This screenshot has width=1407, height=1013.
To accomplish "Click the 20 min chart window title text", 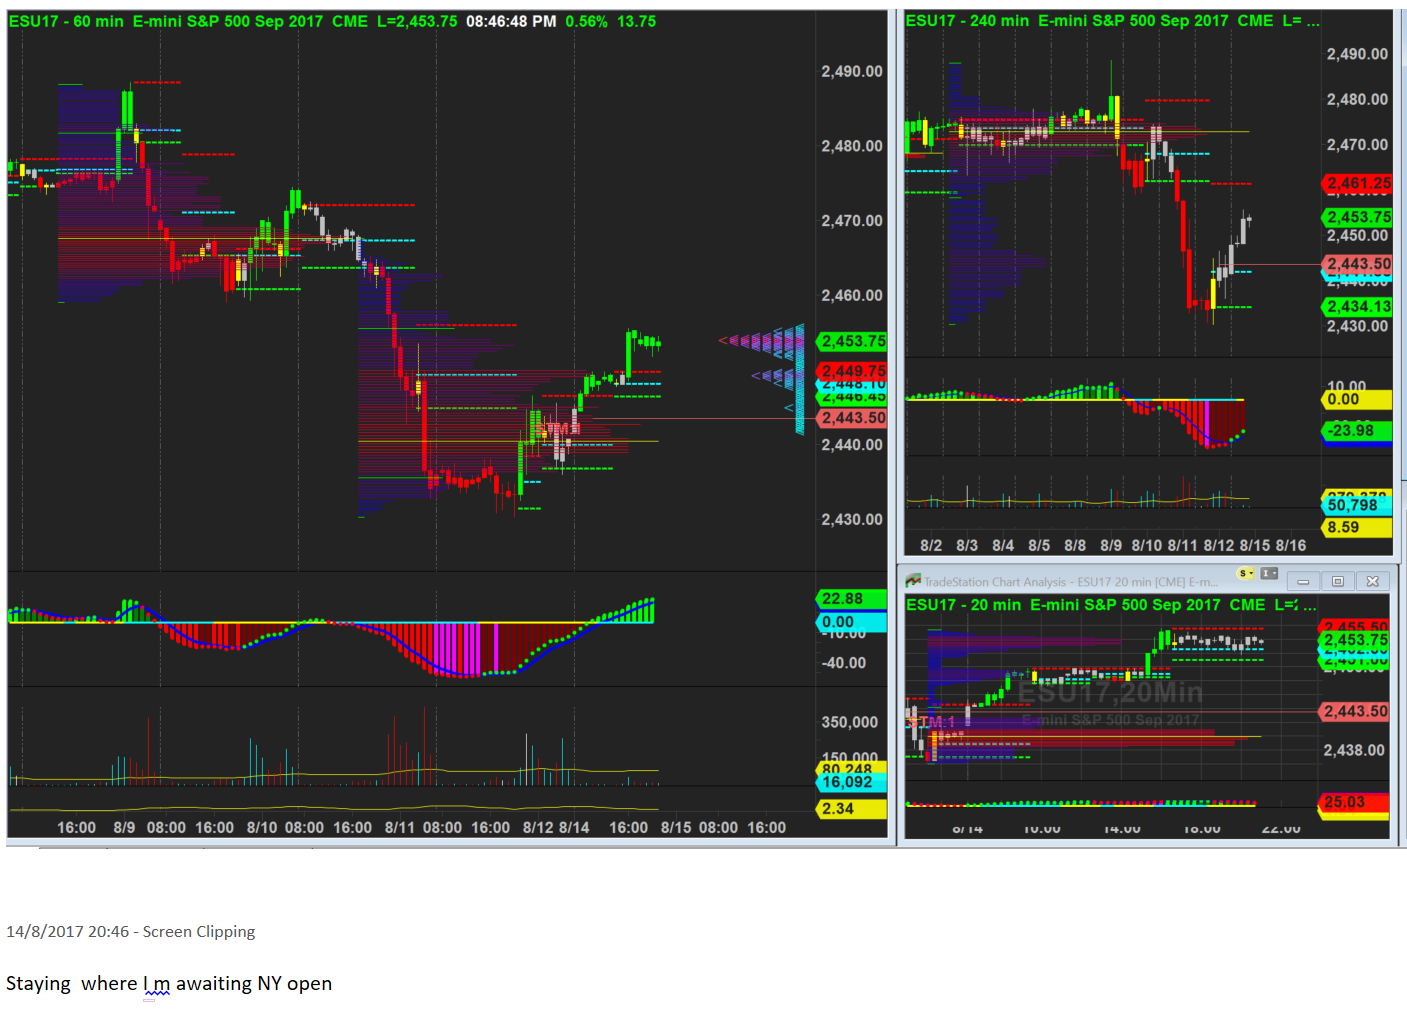I will click(x=1071, y=582).
